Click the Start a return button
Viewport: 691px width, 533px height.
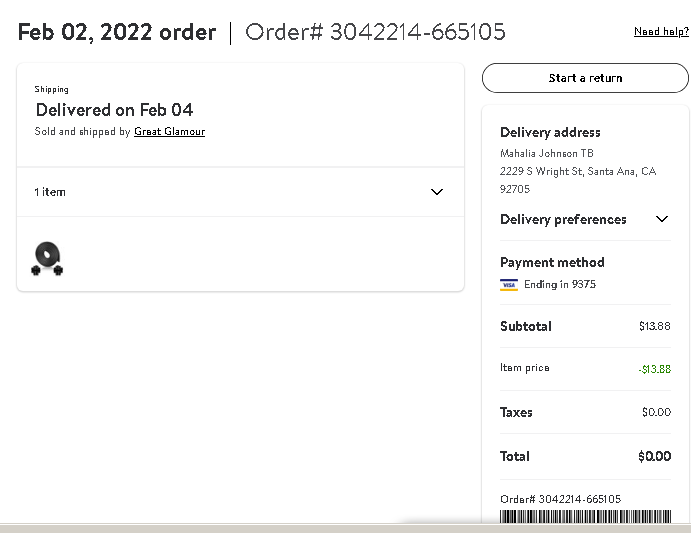click(x=585, y=78)
